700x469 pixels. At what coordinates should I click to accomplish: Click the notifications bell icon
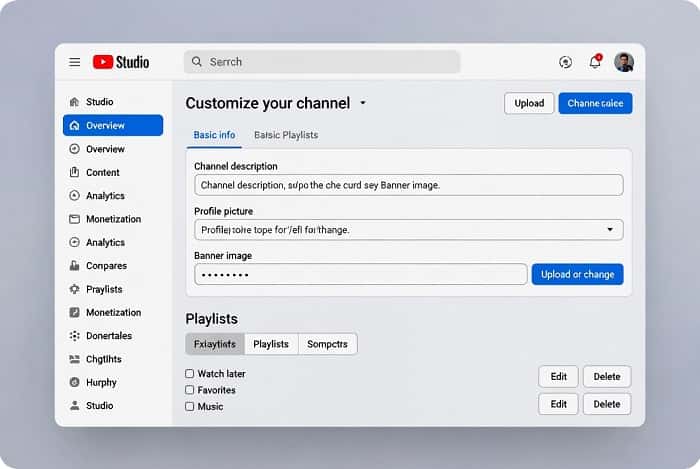pos(595,62)
